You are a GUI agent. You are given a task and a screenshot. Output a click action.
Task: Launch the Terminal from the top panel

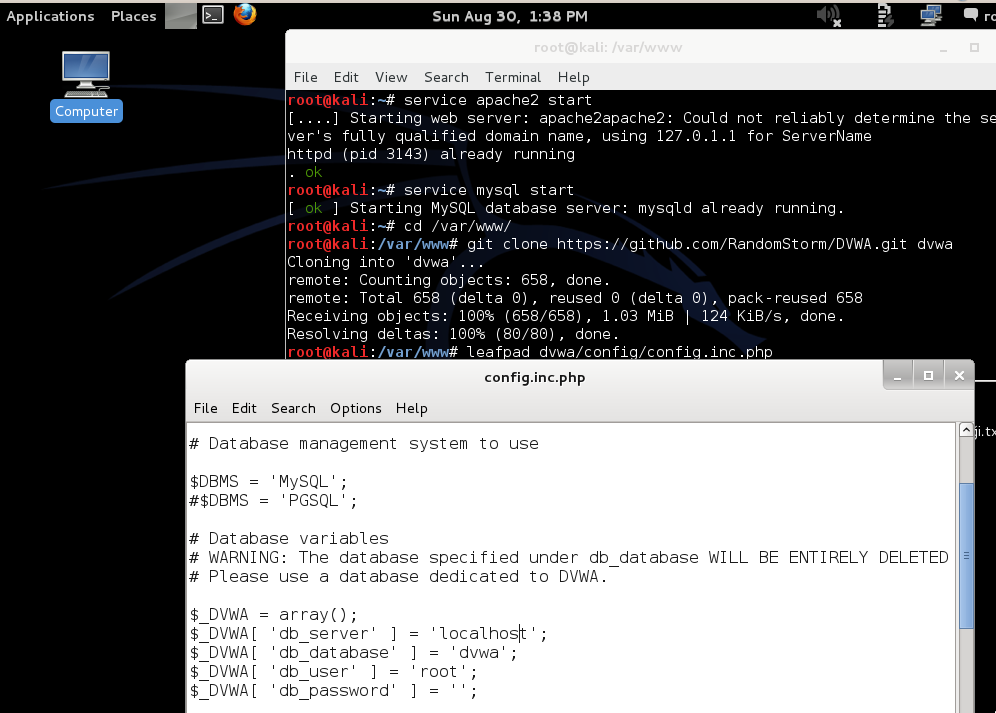(212, 15)
